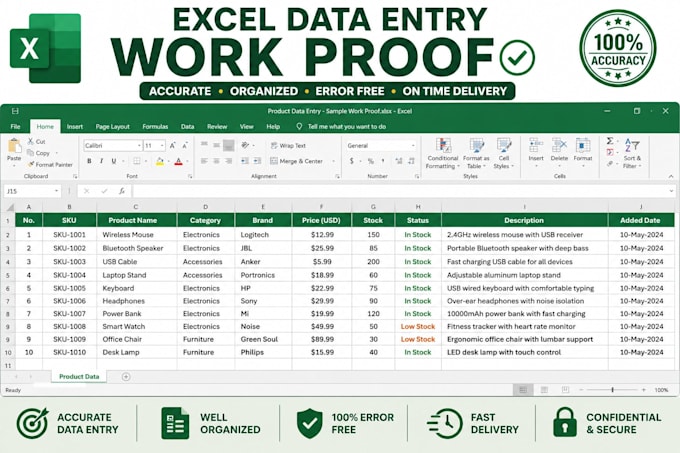Click the fx Insert Function icon
The height and width of the screenshot is (453, 680).
122,191
